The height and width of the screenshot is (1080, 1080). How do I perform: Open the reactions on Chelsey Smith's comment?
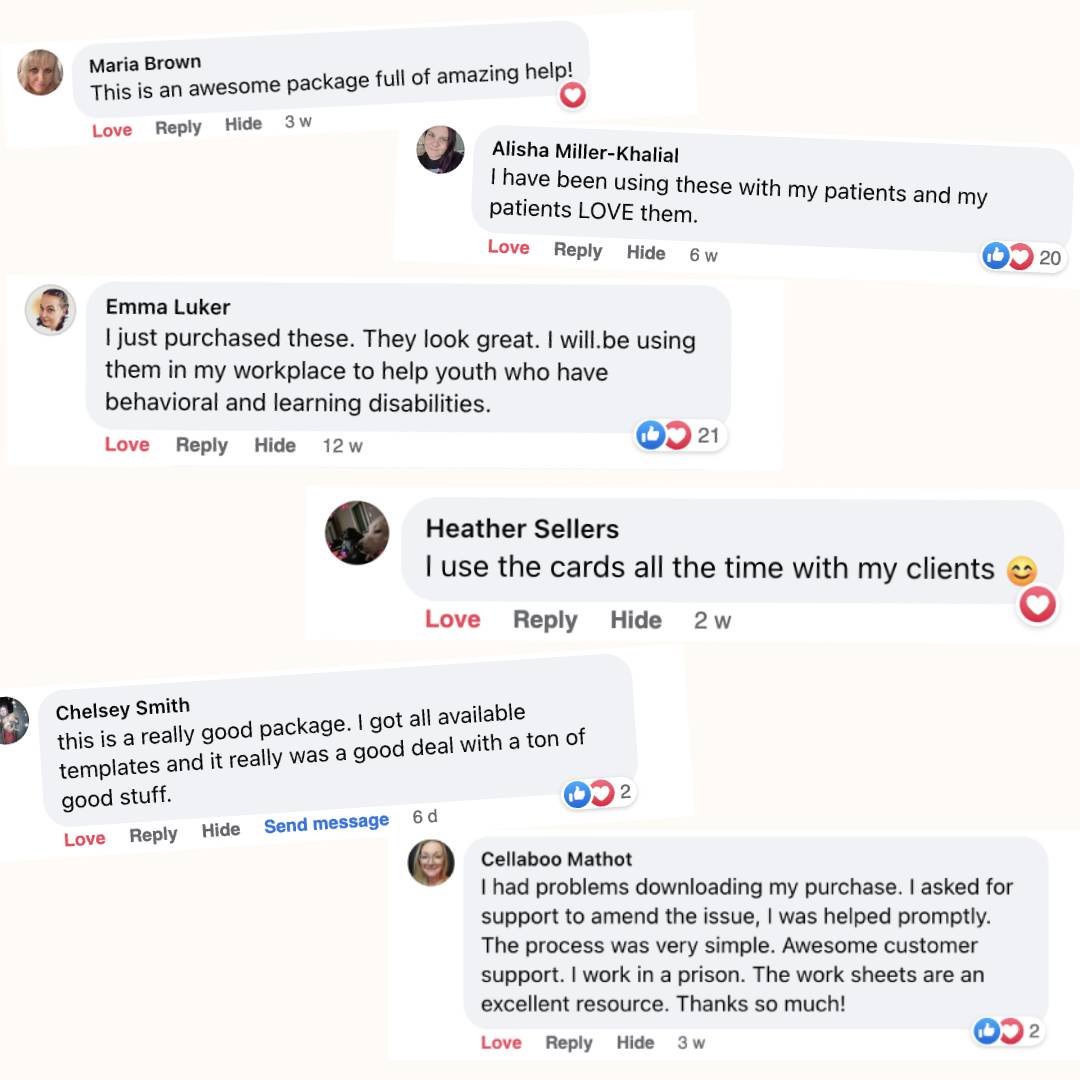[x=599, y=794]
